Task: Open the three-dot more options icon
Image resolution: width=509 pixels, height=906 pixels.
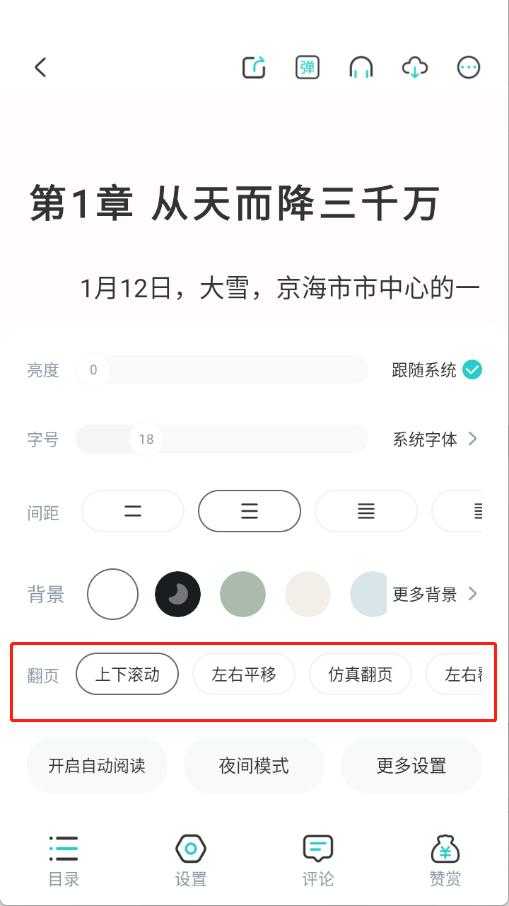Action: pos(469,68)
